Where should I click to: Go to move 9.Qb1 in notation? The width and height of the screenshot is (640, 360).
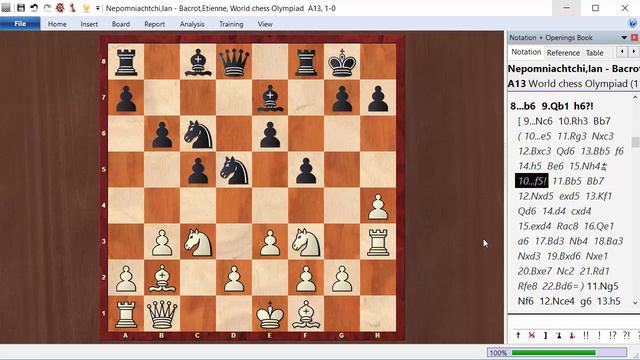(x=555, y=106)
